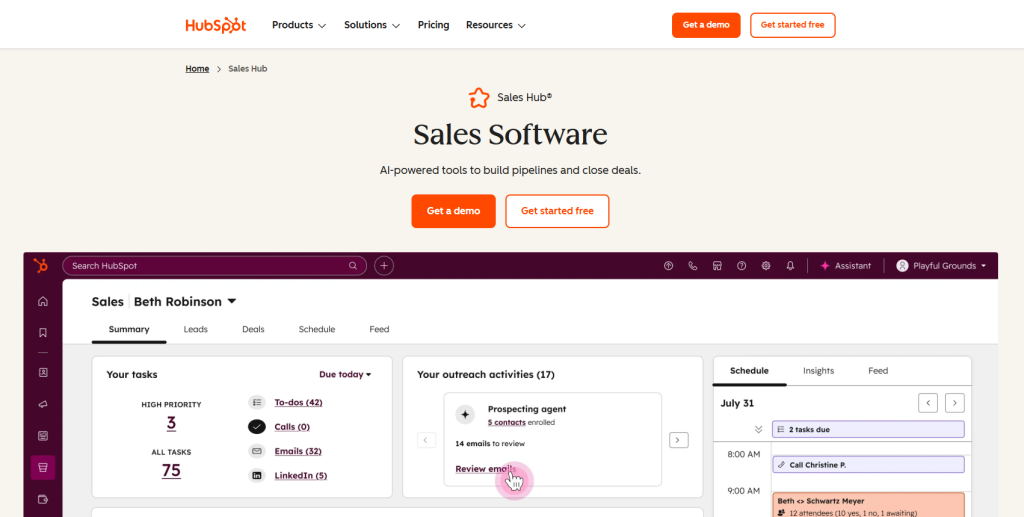The height and width of the screenshot is (517, 1024).
Task: Click the plus create button beside search
Action: (384, 266)
